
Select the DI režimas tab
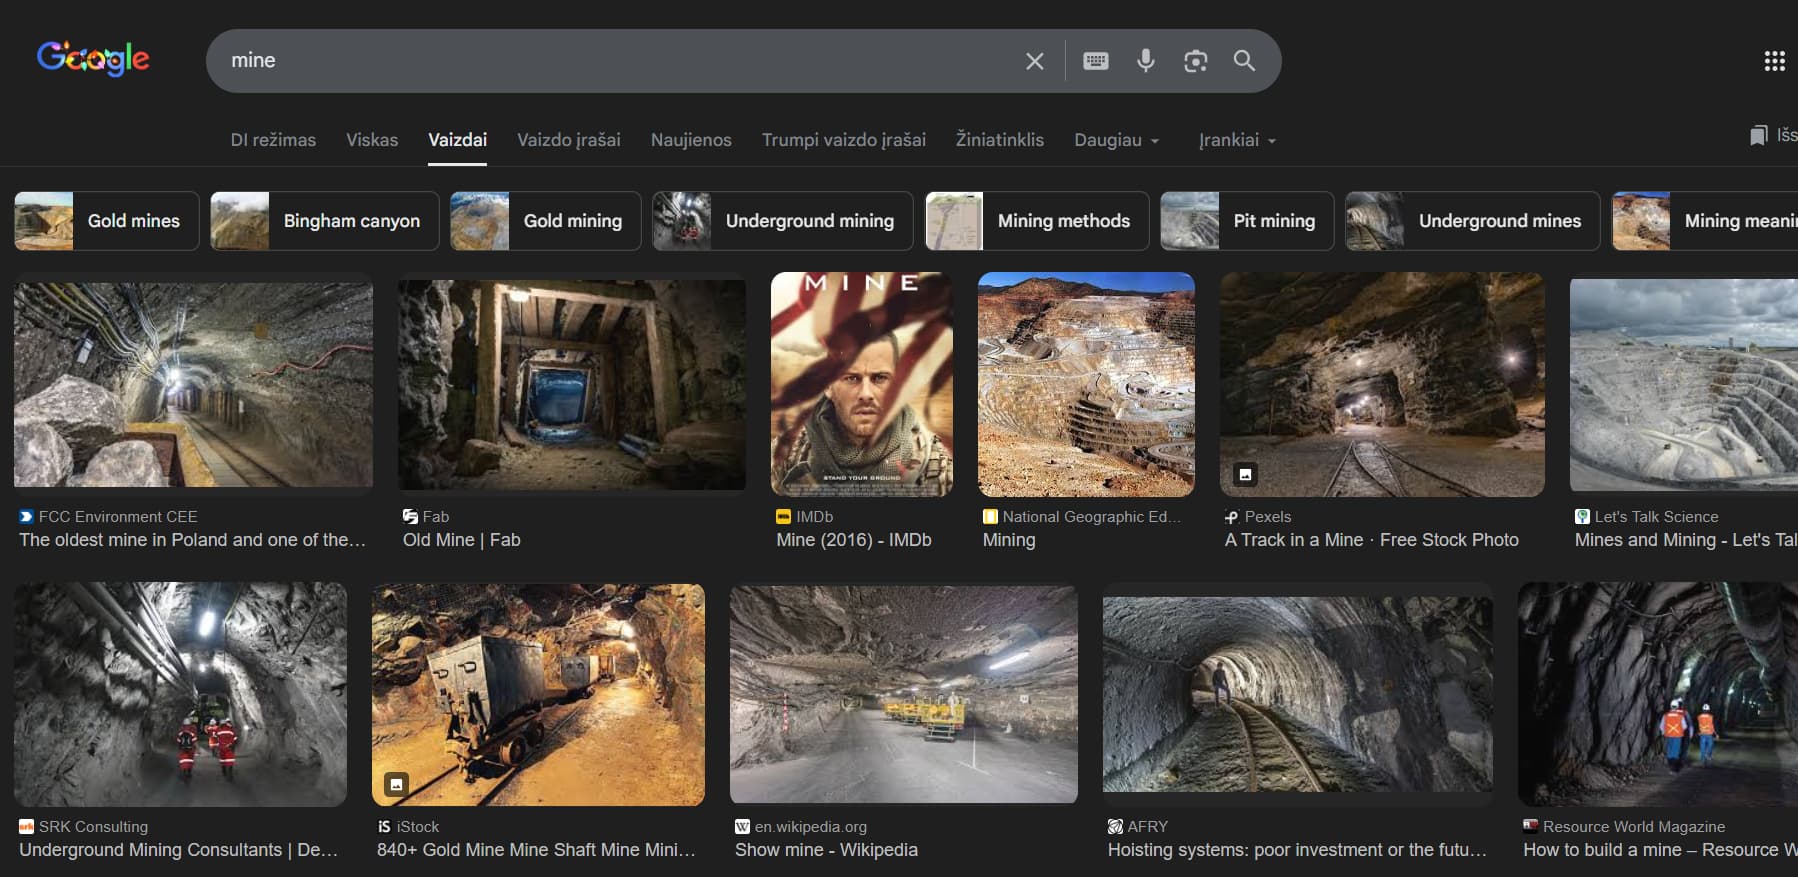273,140
